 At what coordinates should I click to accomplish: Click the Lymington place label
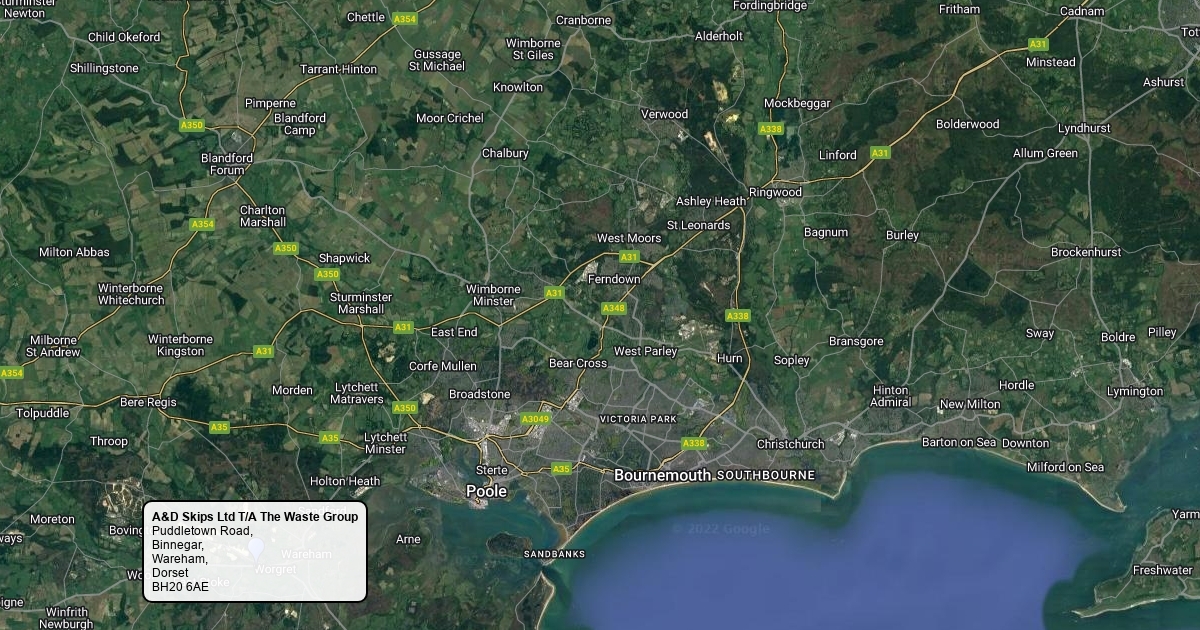1135,391
